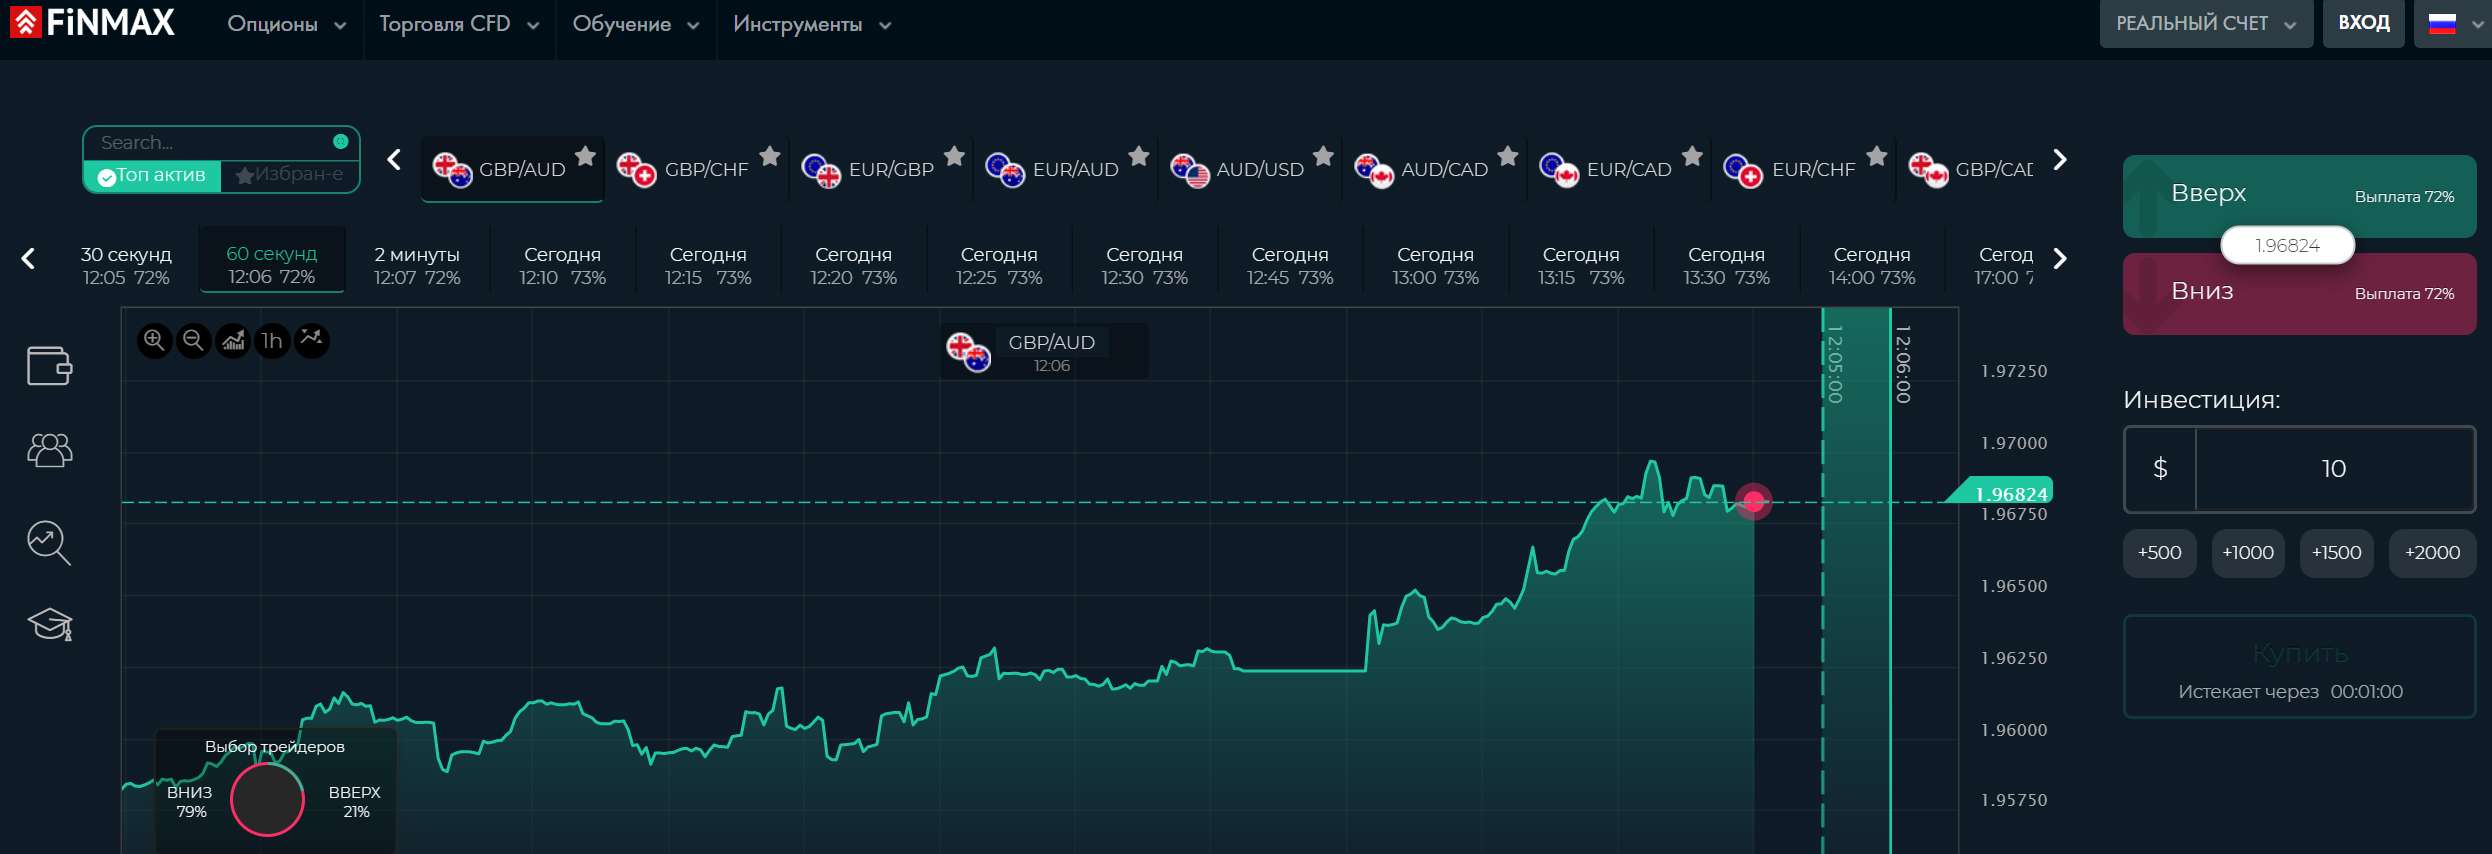
Task: Click the investment amount field
Action: (x=2334, y=469)
